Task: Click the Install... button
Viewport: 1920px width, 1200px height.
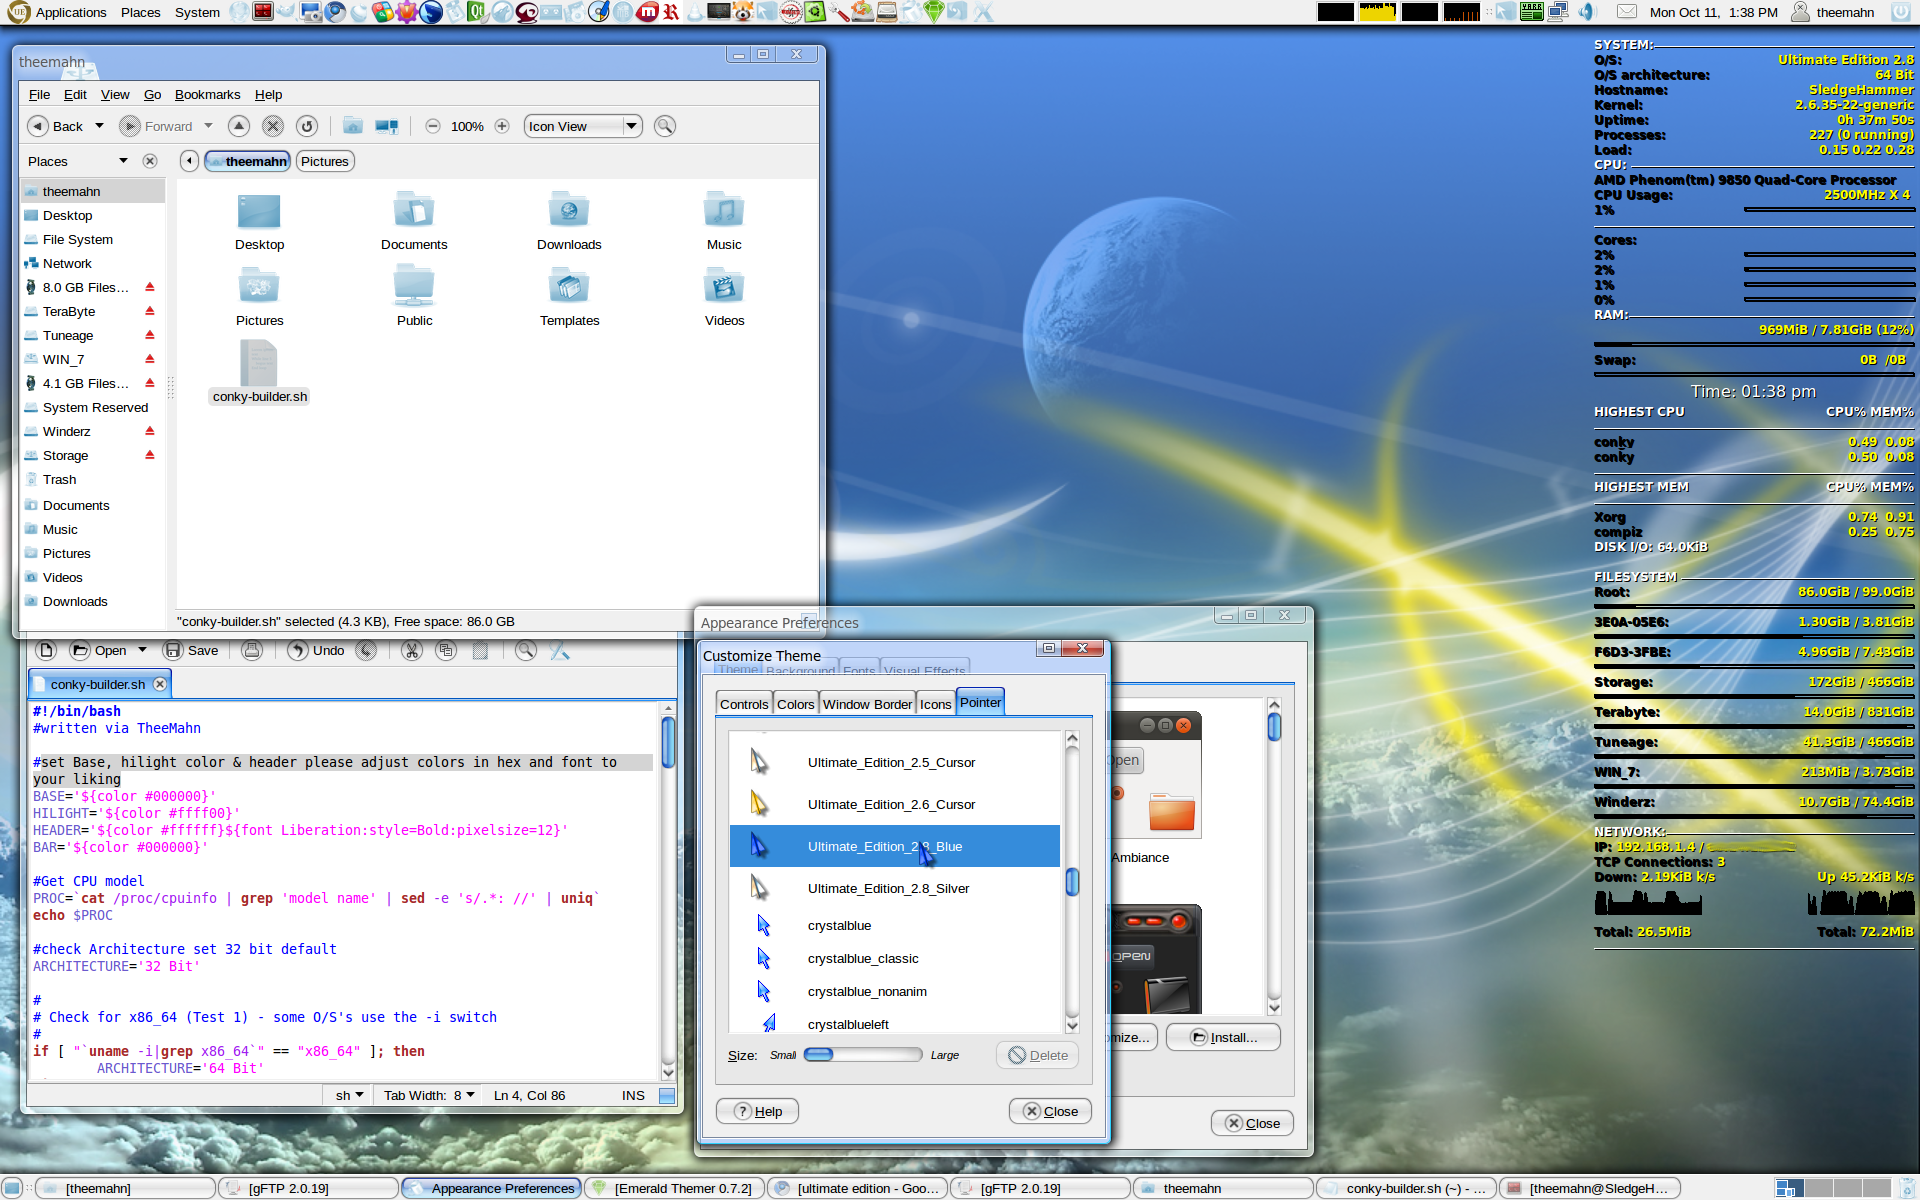Action: tap(1223, 1037)
